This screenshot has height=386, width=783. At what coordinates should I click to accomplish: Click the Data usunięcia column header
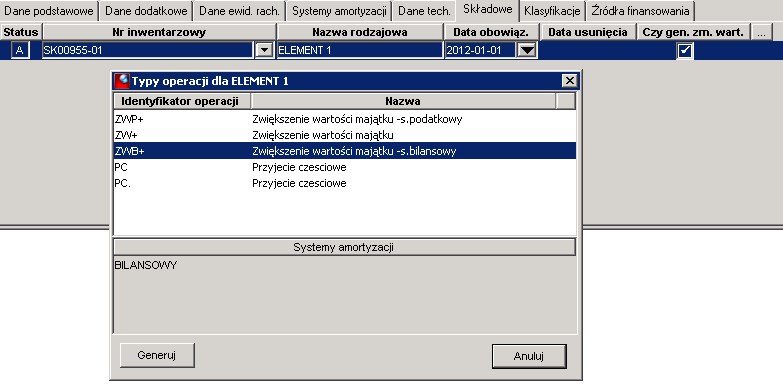tap(588, 32)
